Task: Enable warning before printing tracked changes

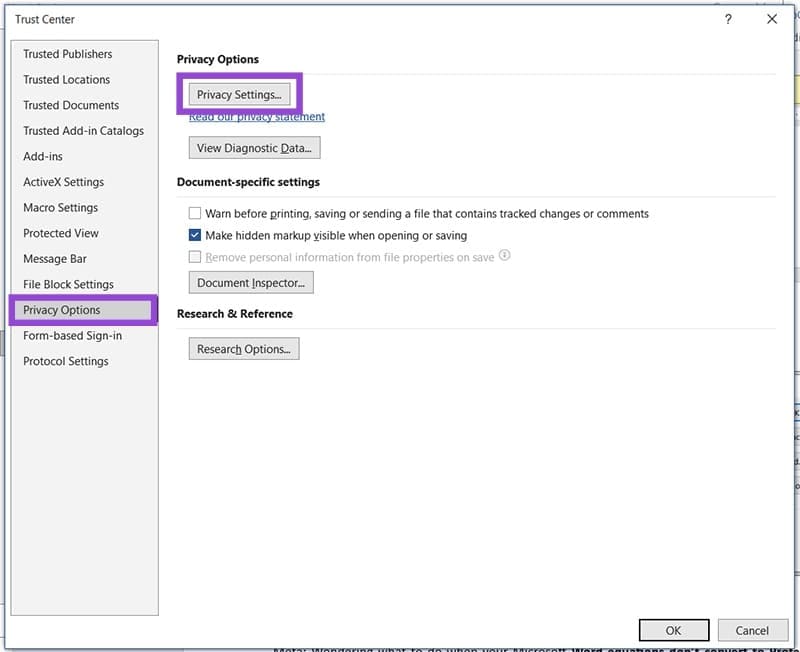Action: pyautogui.click(x=195, y=213)
